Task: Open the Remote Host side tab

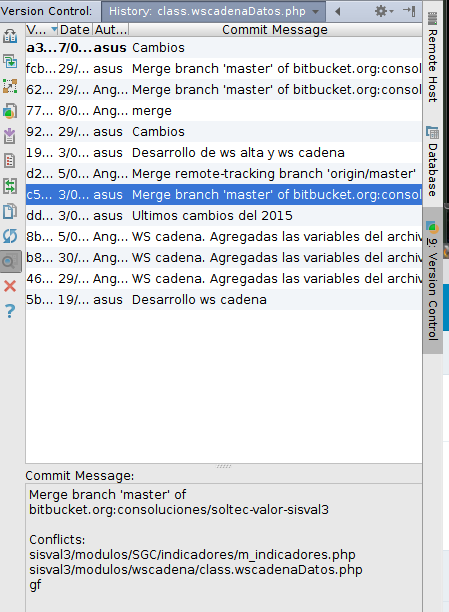Action: point(432,57)
